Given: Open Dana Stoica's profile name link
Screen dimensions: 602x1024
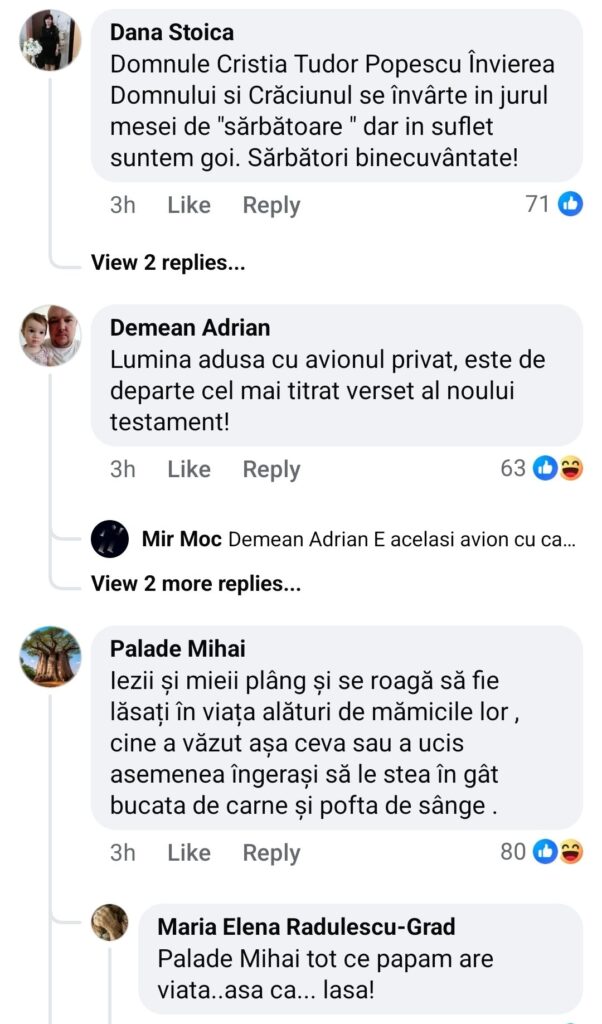Looking at the screenshot, I should tap(172, 33).
